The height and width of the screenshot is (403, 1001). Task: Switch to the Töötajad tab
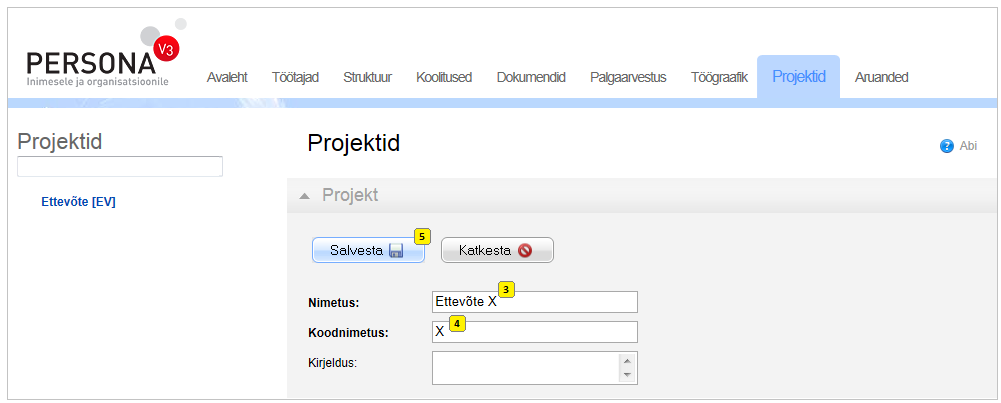pos(295,77)
